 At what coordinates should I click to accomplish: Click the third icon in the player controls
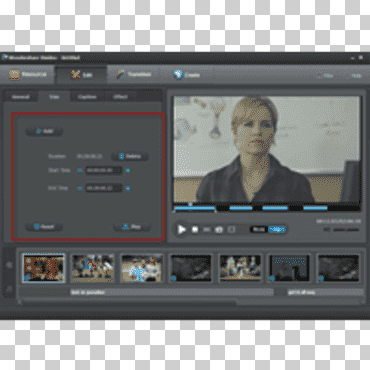click(x=207, y=229)
